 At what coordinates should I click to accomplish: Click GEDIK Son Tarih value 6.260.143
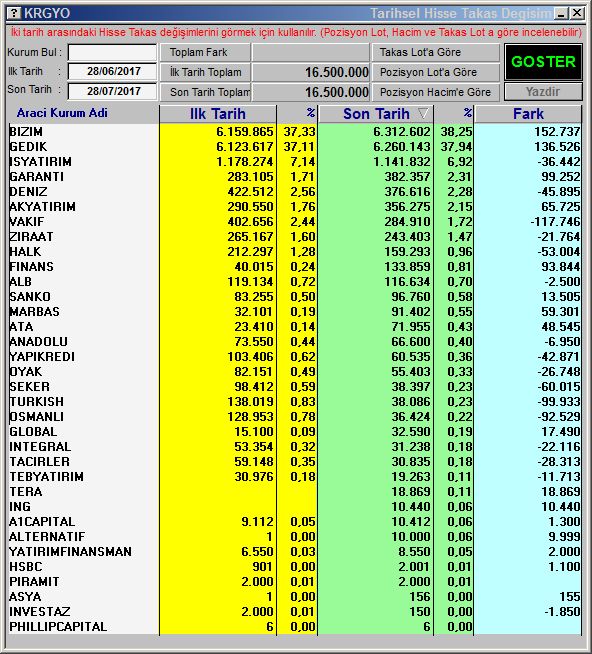(x=401, y=147)
